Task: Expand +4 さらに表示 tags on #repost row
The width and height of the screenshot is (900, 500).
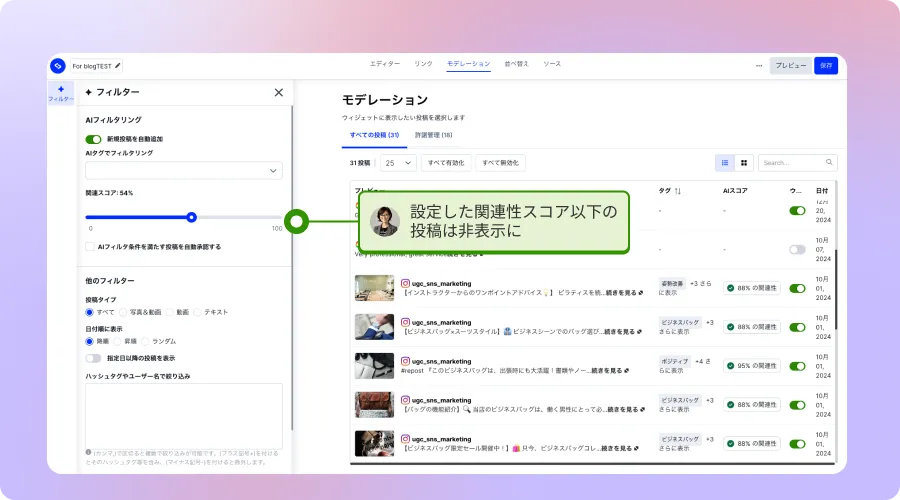Action: tap(685, 366)
